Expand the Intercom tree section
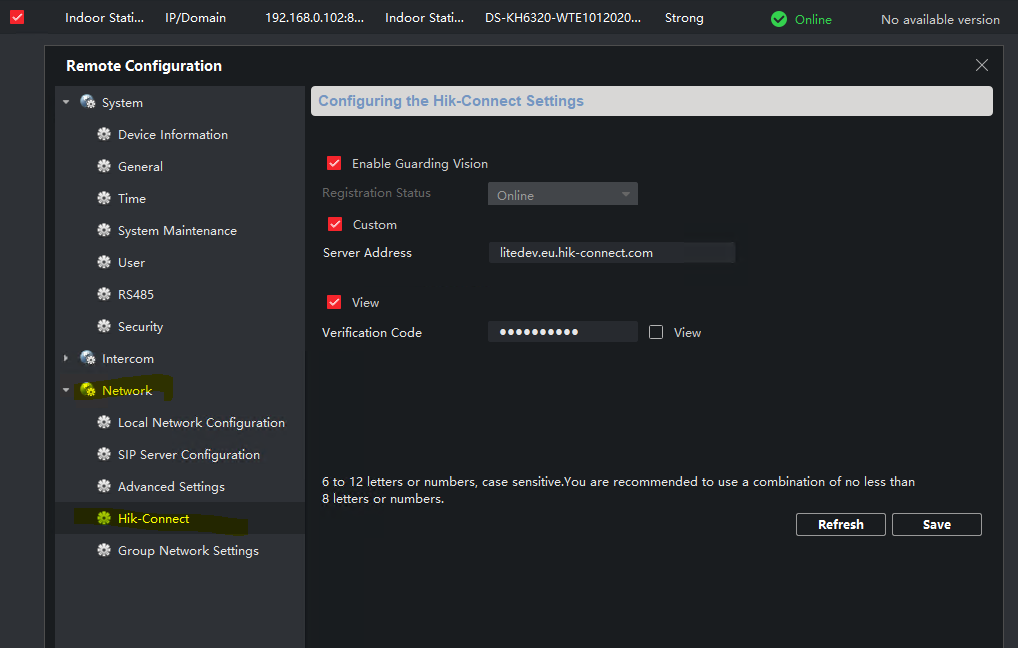Screen dimensions: 1018x648 point(67,358)
